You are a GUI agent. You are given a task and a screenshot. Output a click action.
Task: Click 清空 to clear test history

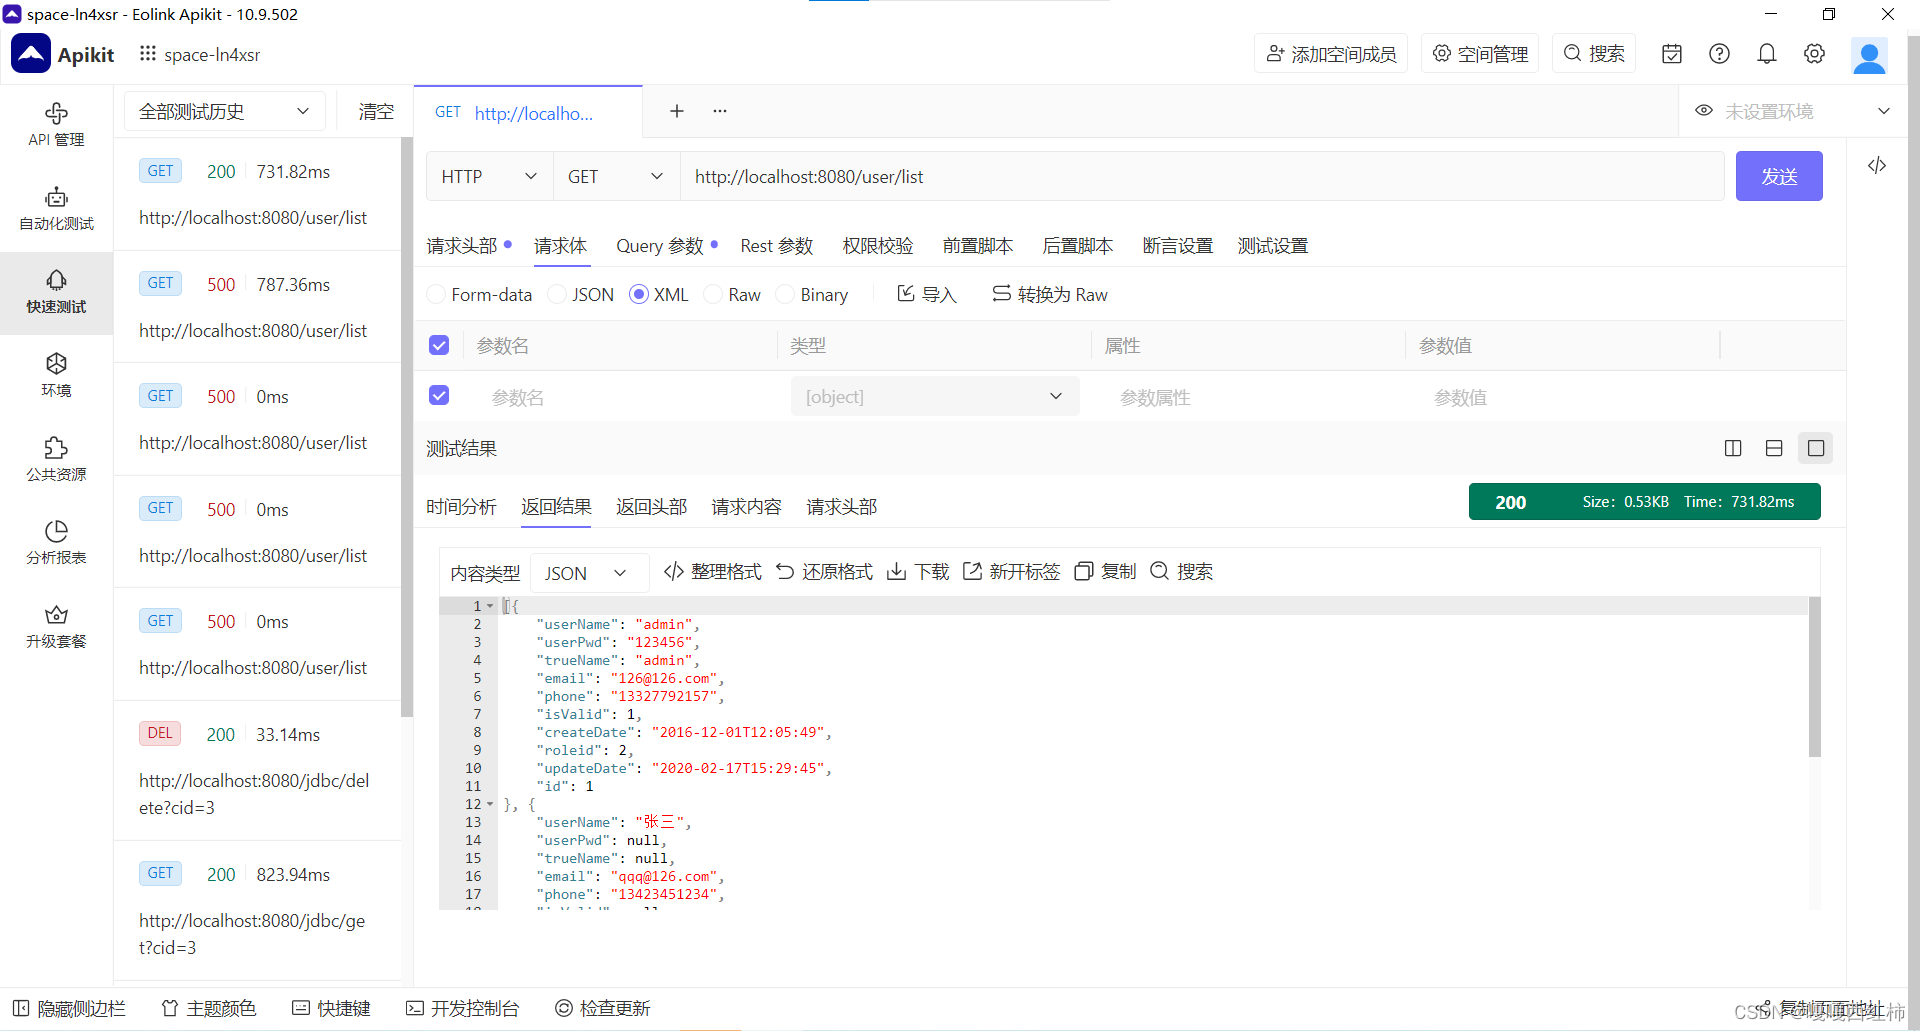376,111
